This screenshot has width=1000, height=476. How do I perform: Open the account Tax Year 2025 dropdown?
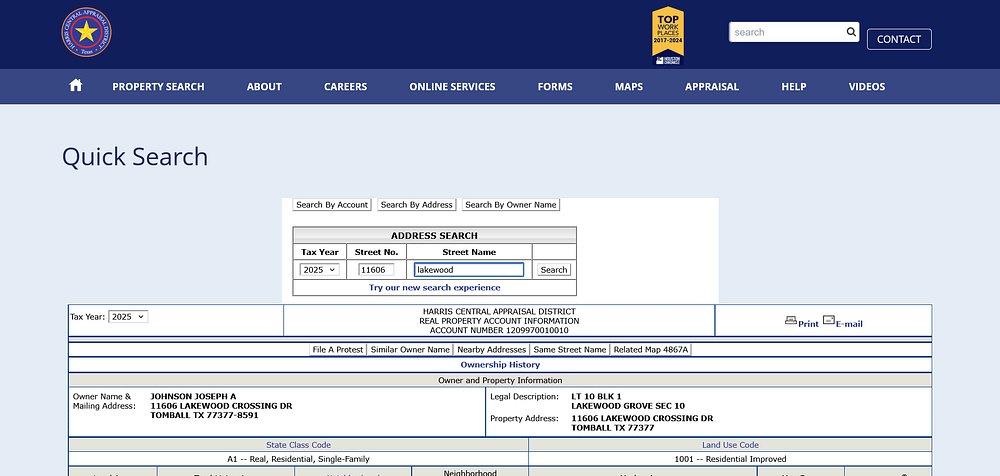click(128, 316)
